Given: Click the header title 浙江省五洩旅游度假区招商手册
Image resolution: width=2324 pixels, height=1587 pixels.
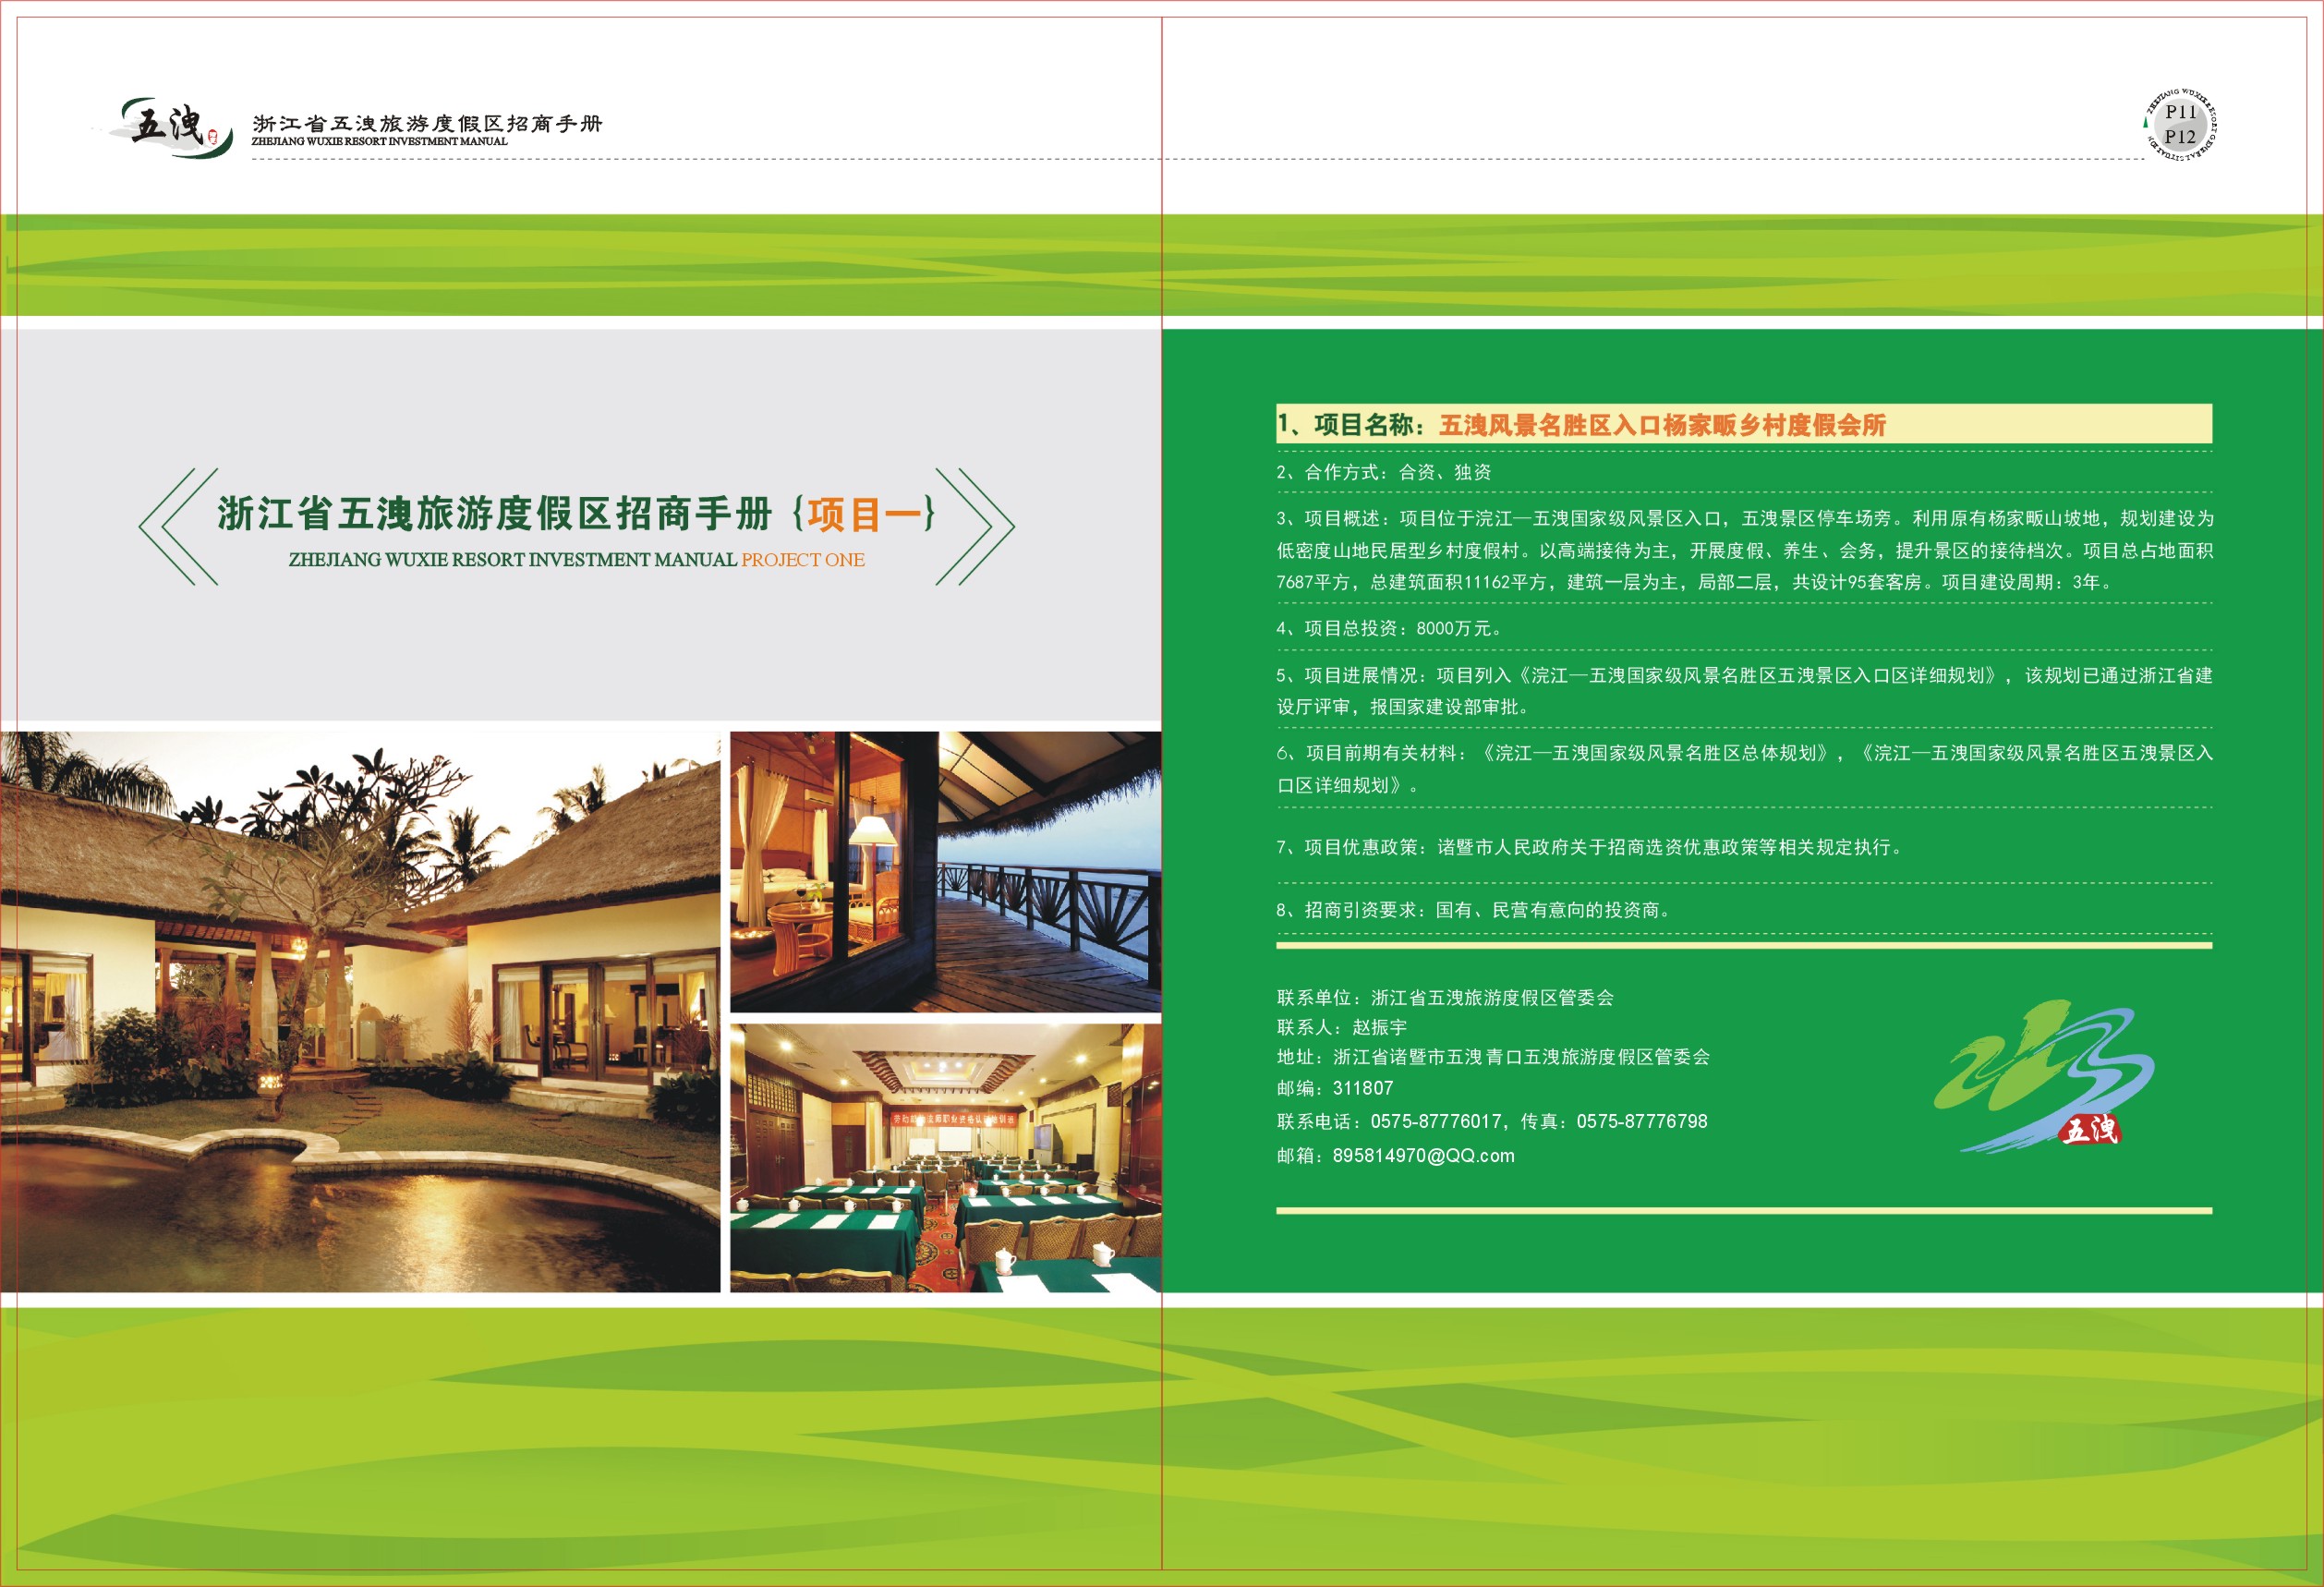Looking at the screenshot, I should tap(427, 123).
